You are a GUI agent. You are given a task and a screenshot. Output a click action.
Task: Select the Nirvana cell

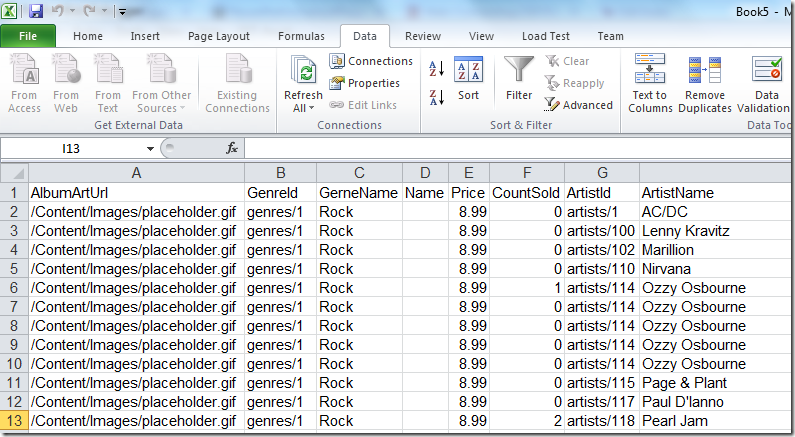tap(715, 269)
